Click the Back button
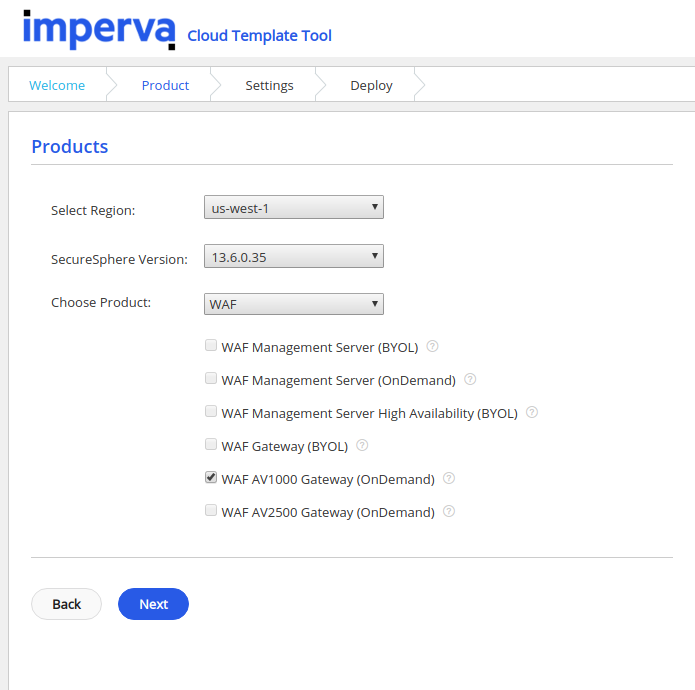This screenshot has width=695, height=690. 67,604
